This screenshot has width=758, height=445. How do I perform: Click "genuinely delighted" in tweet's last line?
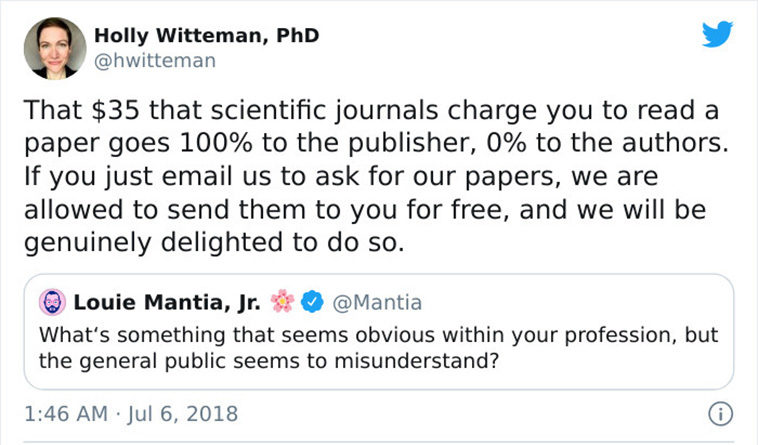pos(153,243)
